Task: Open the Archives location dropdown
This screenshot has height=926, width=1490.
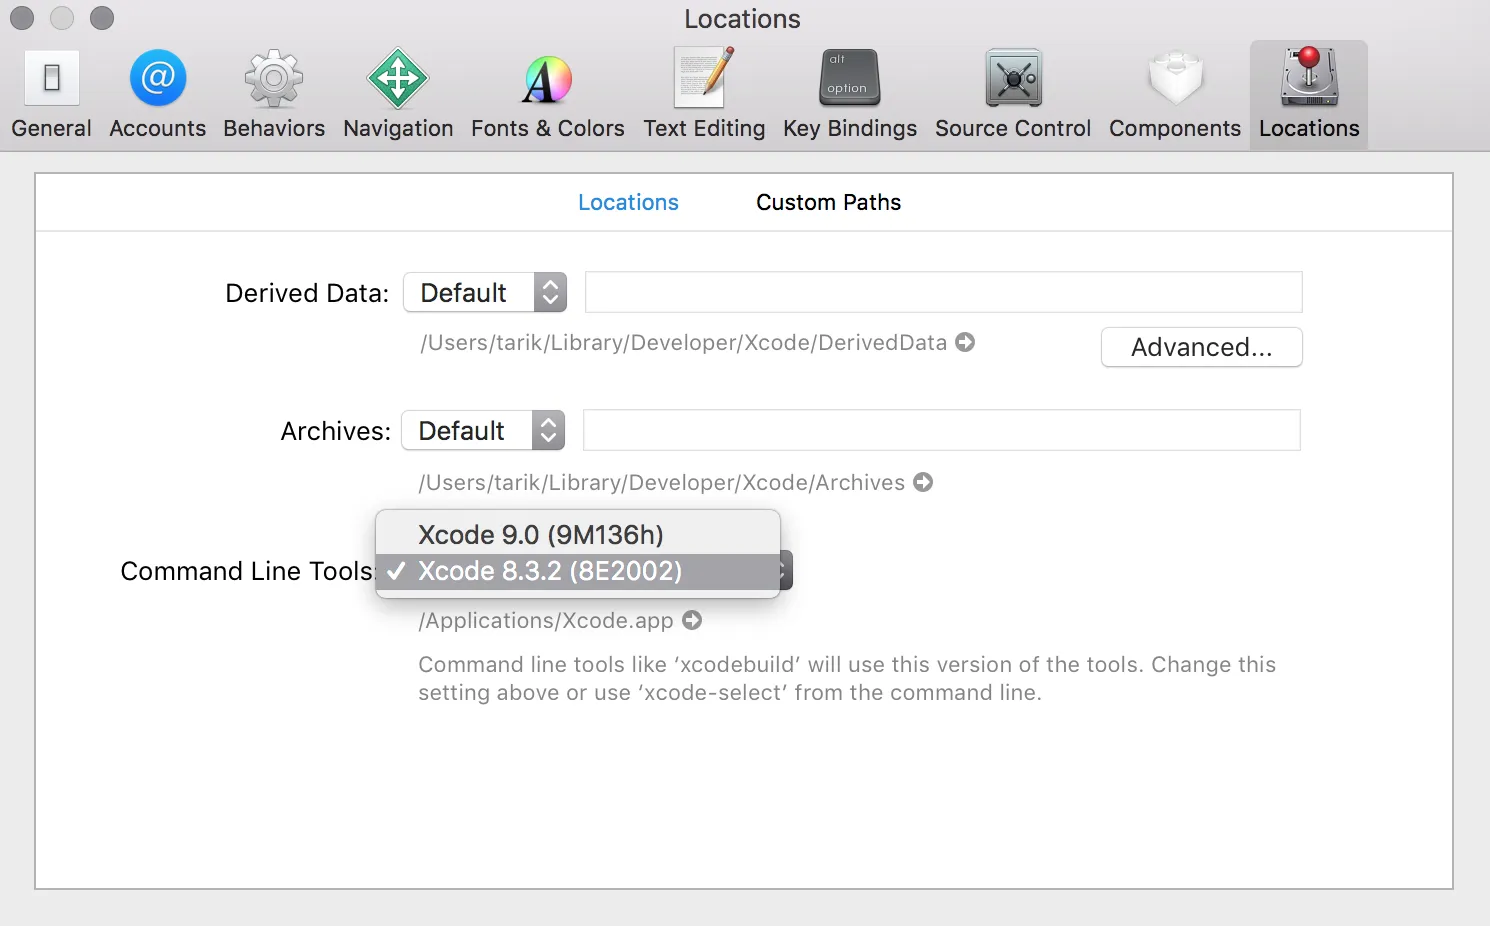Action: pos(483,431)
